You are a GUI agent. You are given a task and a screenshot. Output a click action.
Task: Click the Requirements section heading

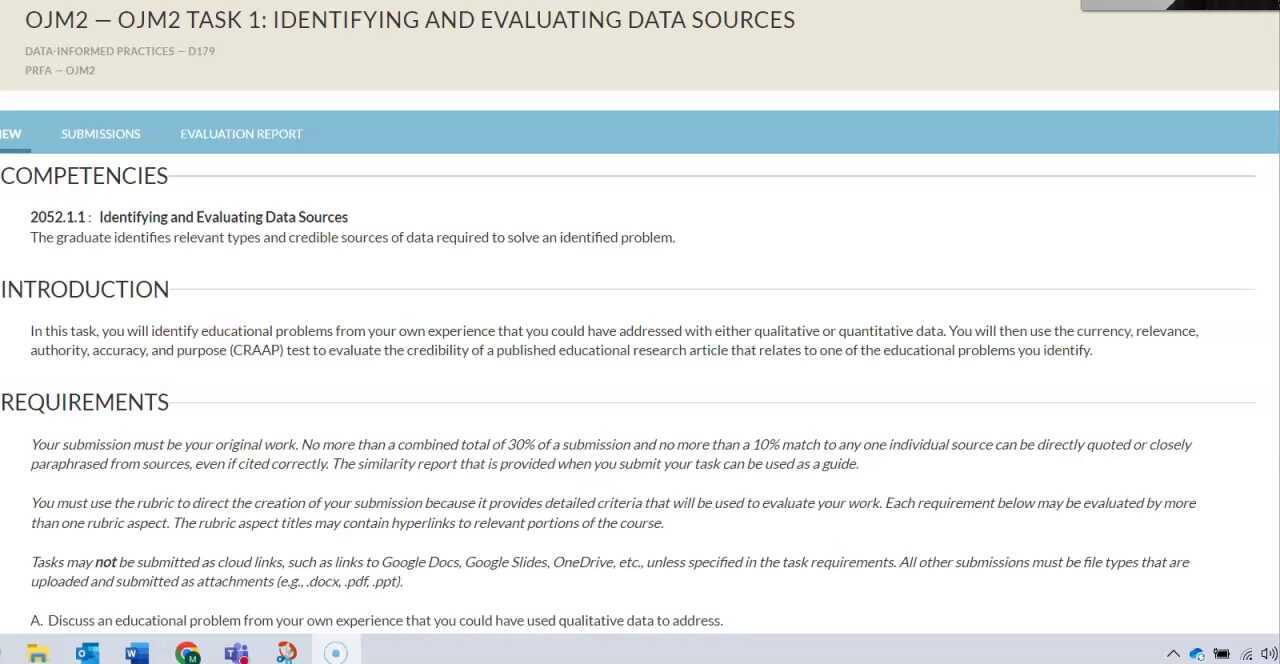point(85,403)
